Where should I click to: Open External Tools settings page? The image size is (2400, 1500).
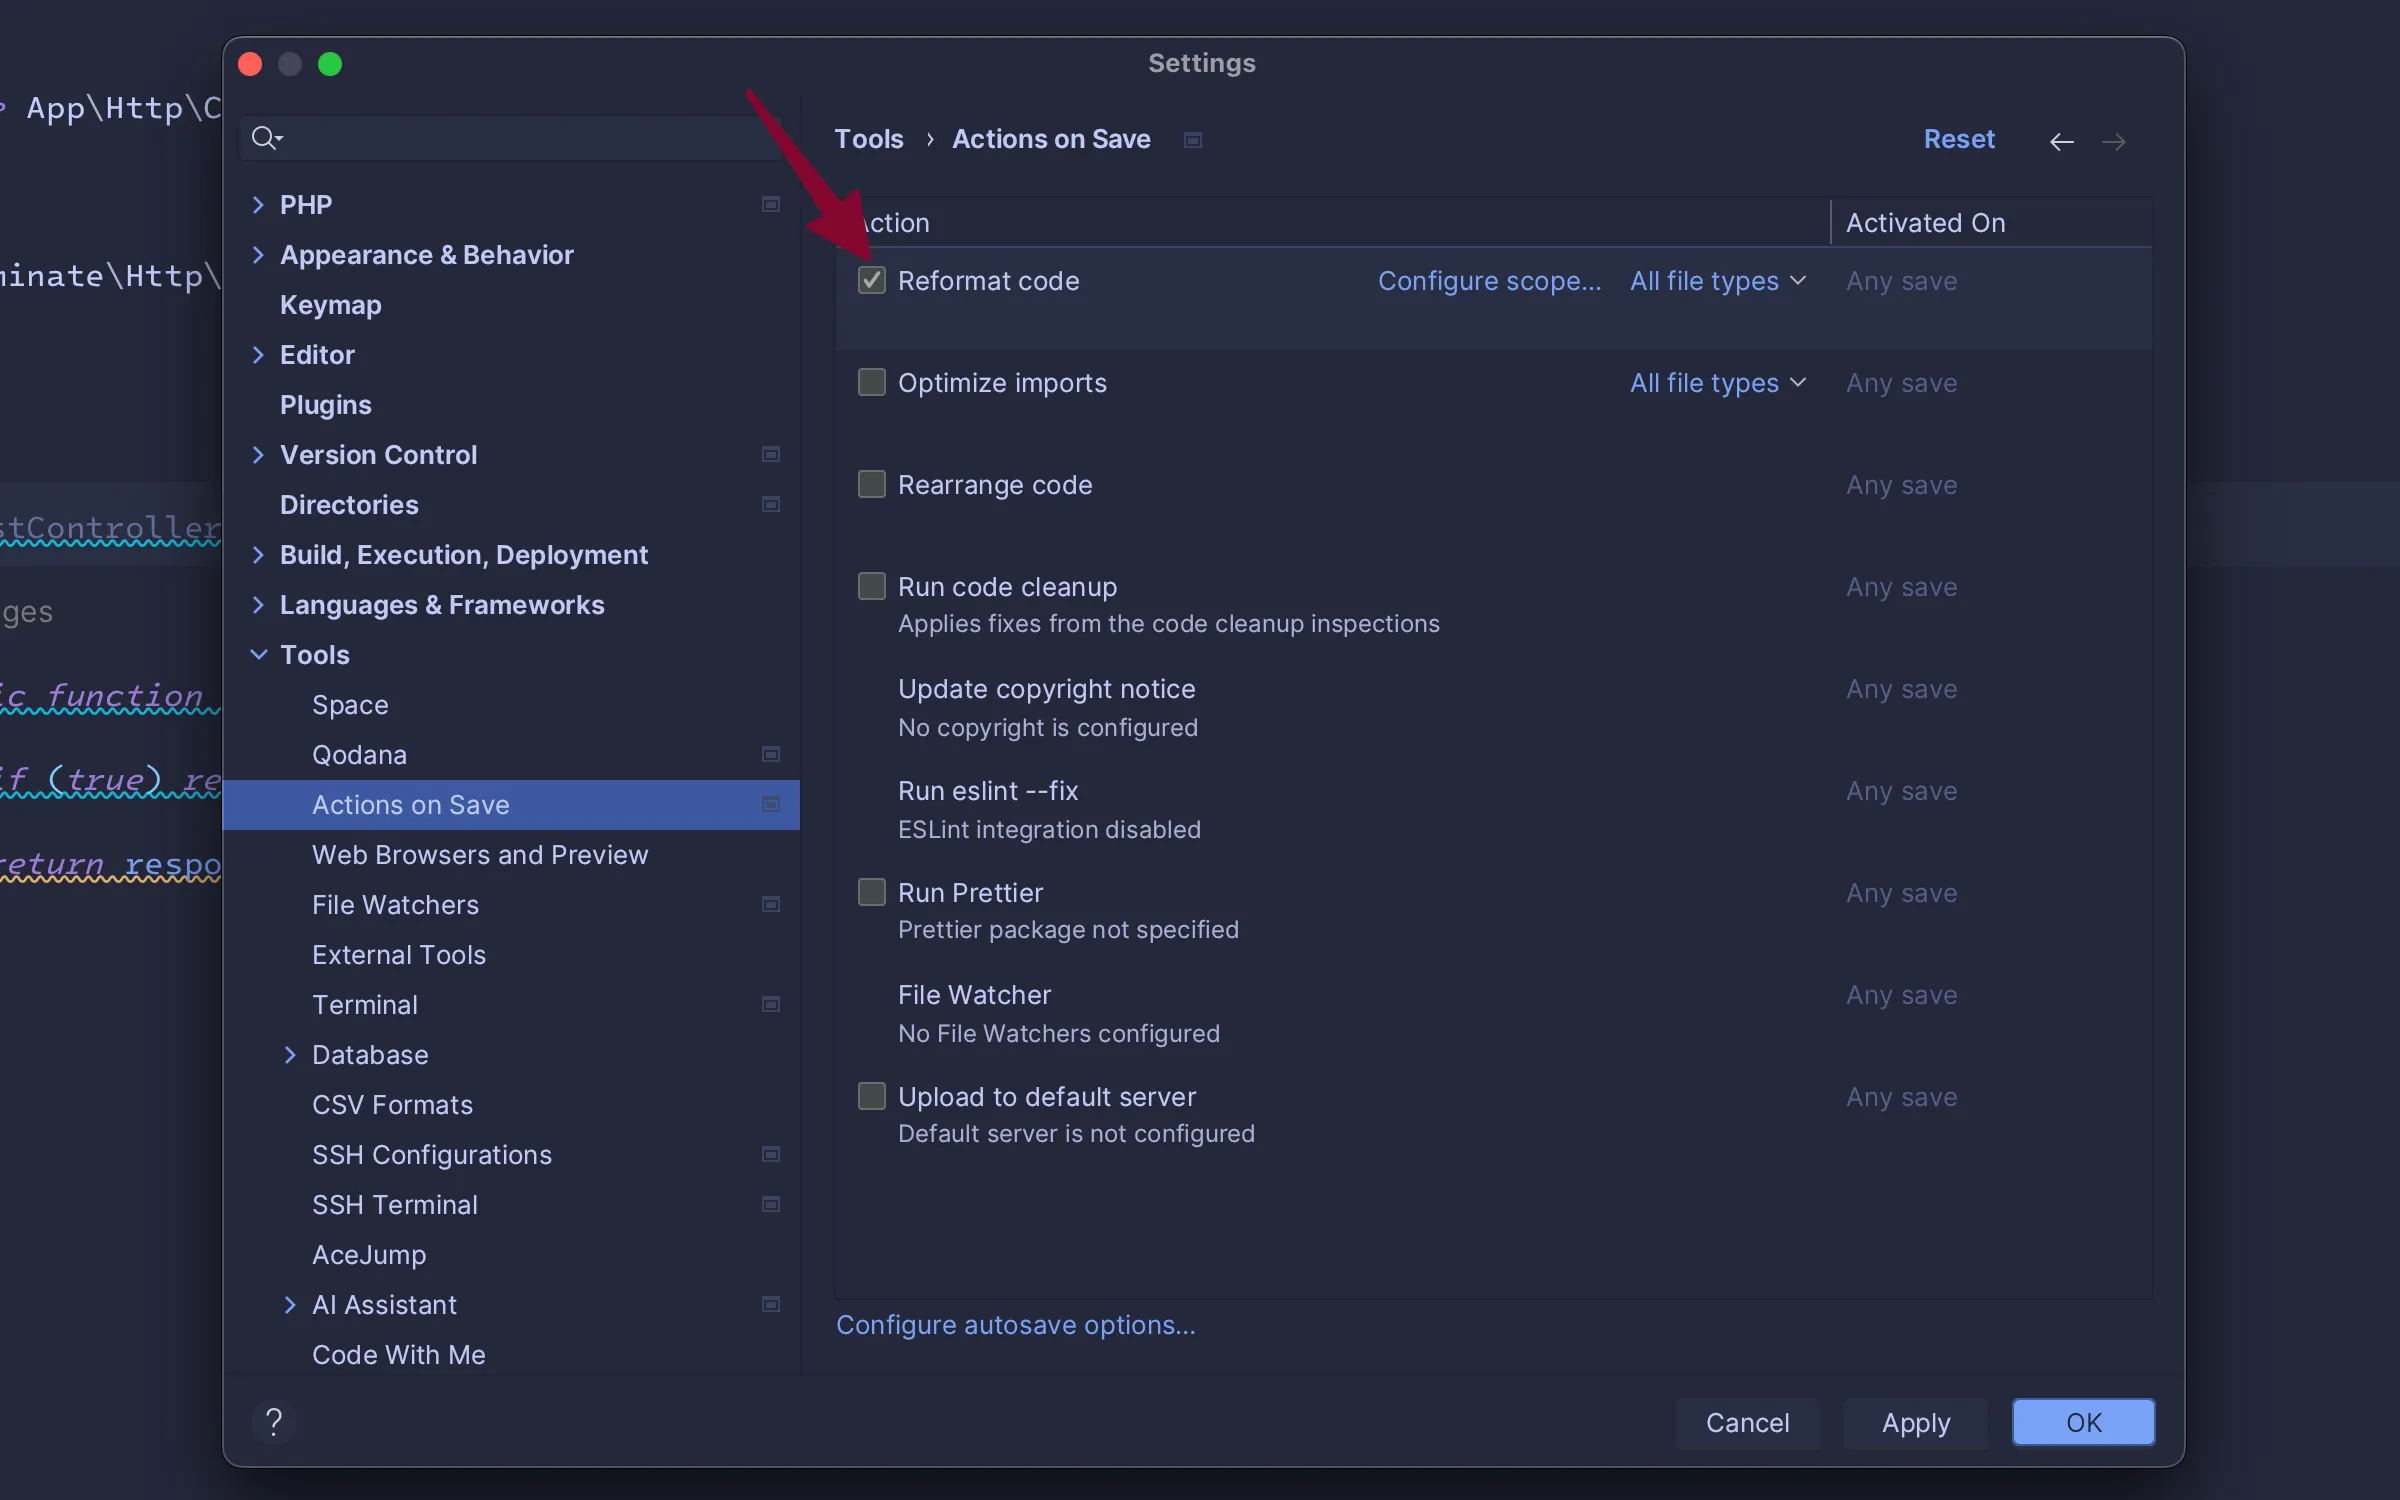coord(399,955)
